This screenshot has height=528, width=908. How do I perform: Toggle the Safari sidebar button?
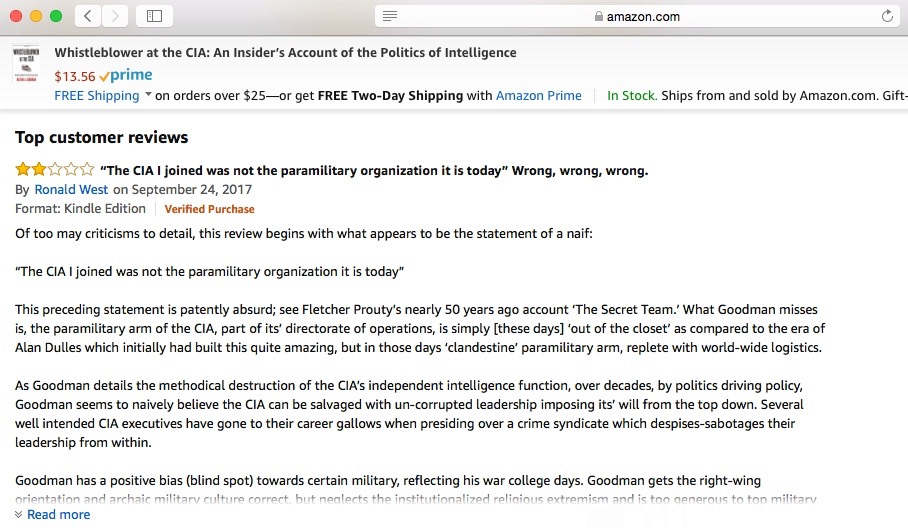point(154,16)
